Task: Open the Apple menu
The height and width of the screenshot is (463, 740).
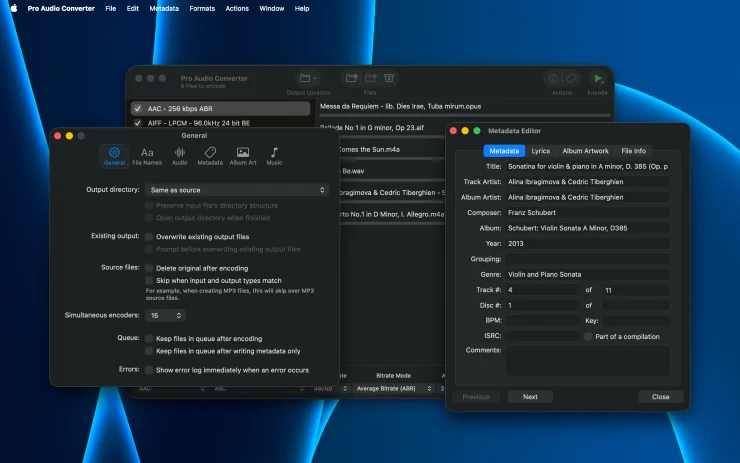Action: coord(14,8)
